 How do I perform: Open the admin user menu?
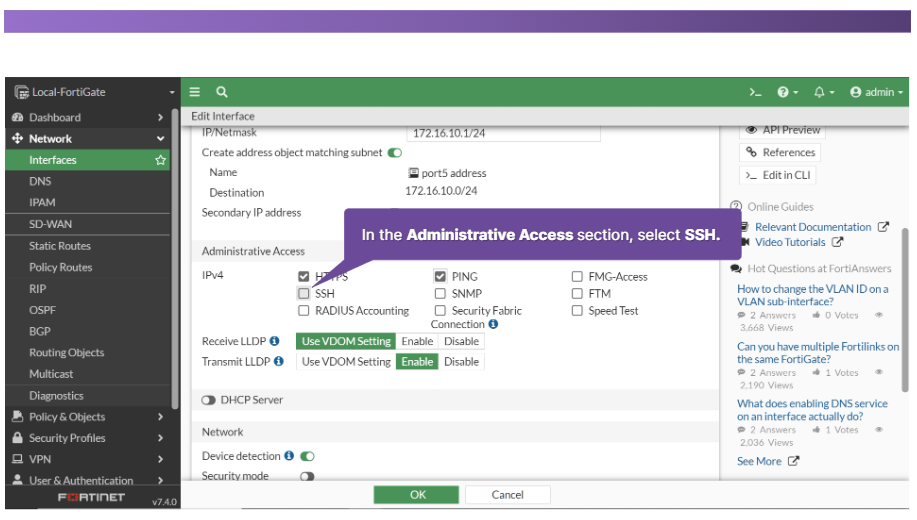(876, 92)
